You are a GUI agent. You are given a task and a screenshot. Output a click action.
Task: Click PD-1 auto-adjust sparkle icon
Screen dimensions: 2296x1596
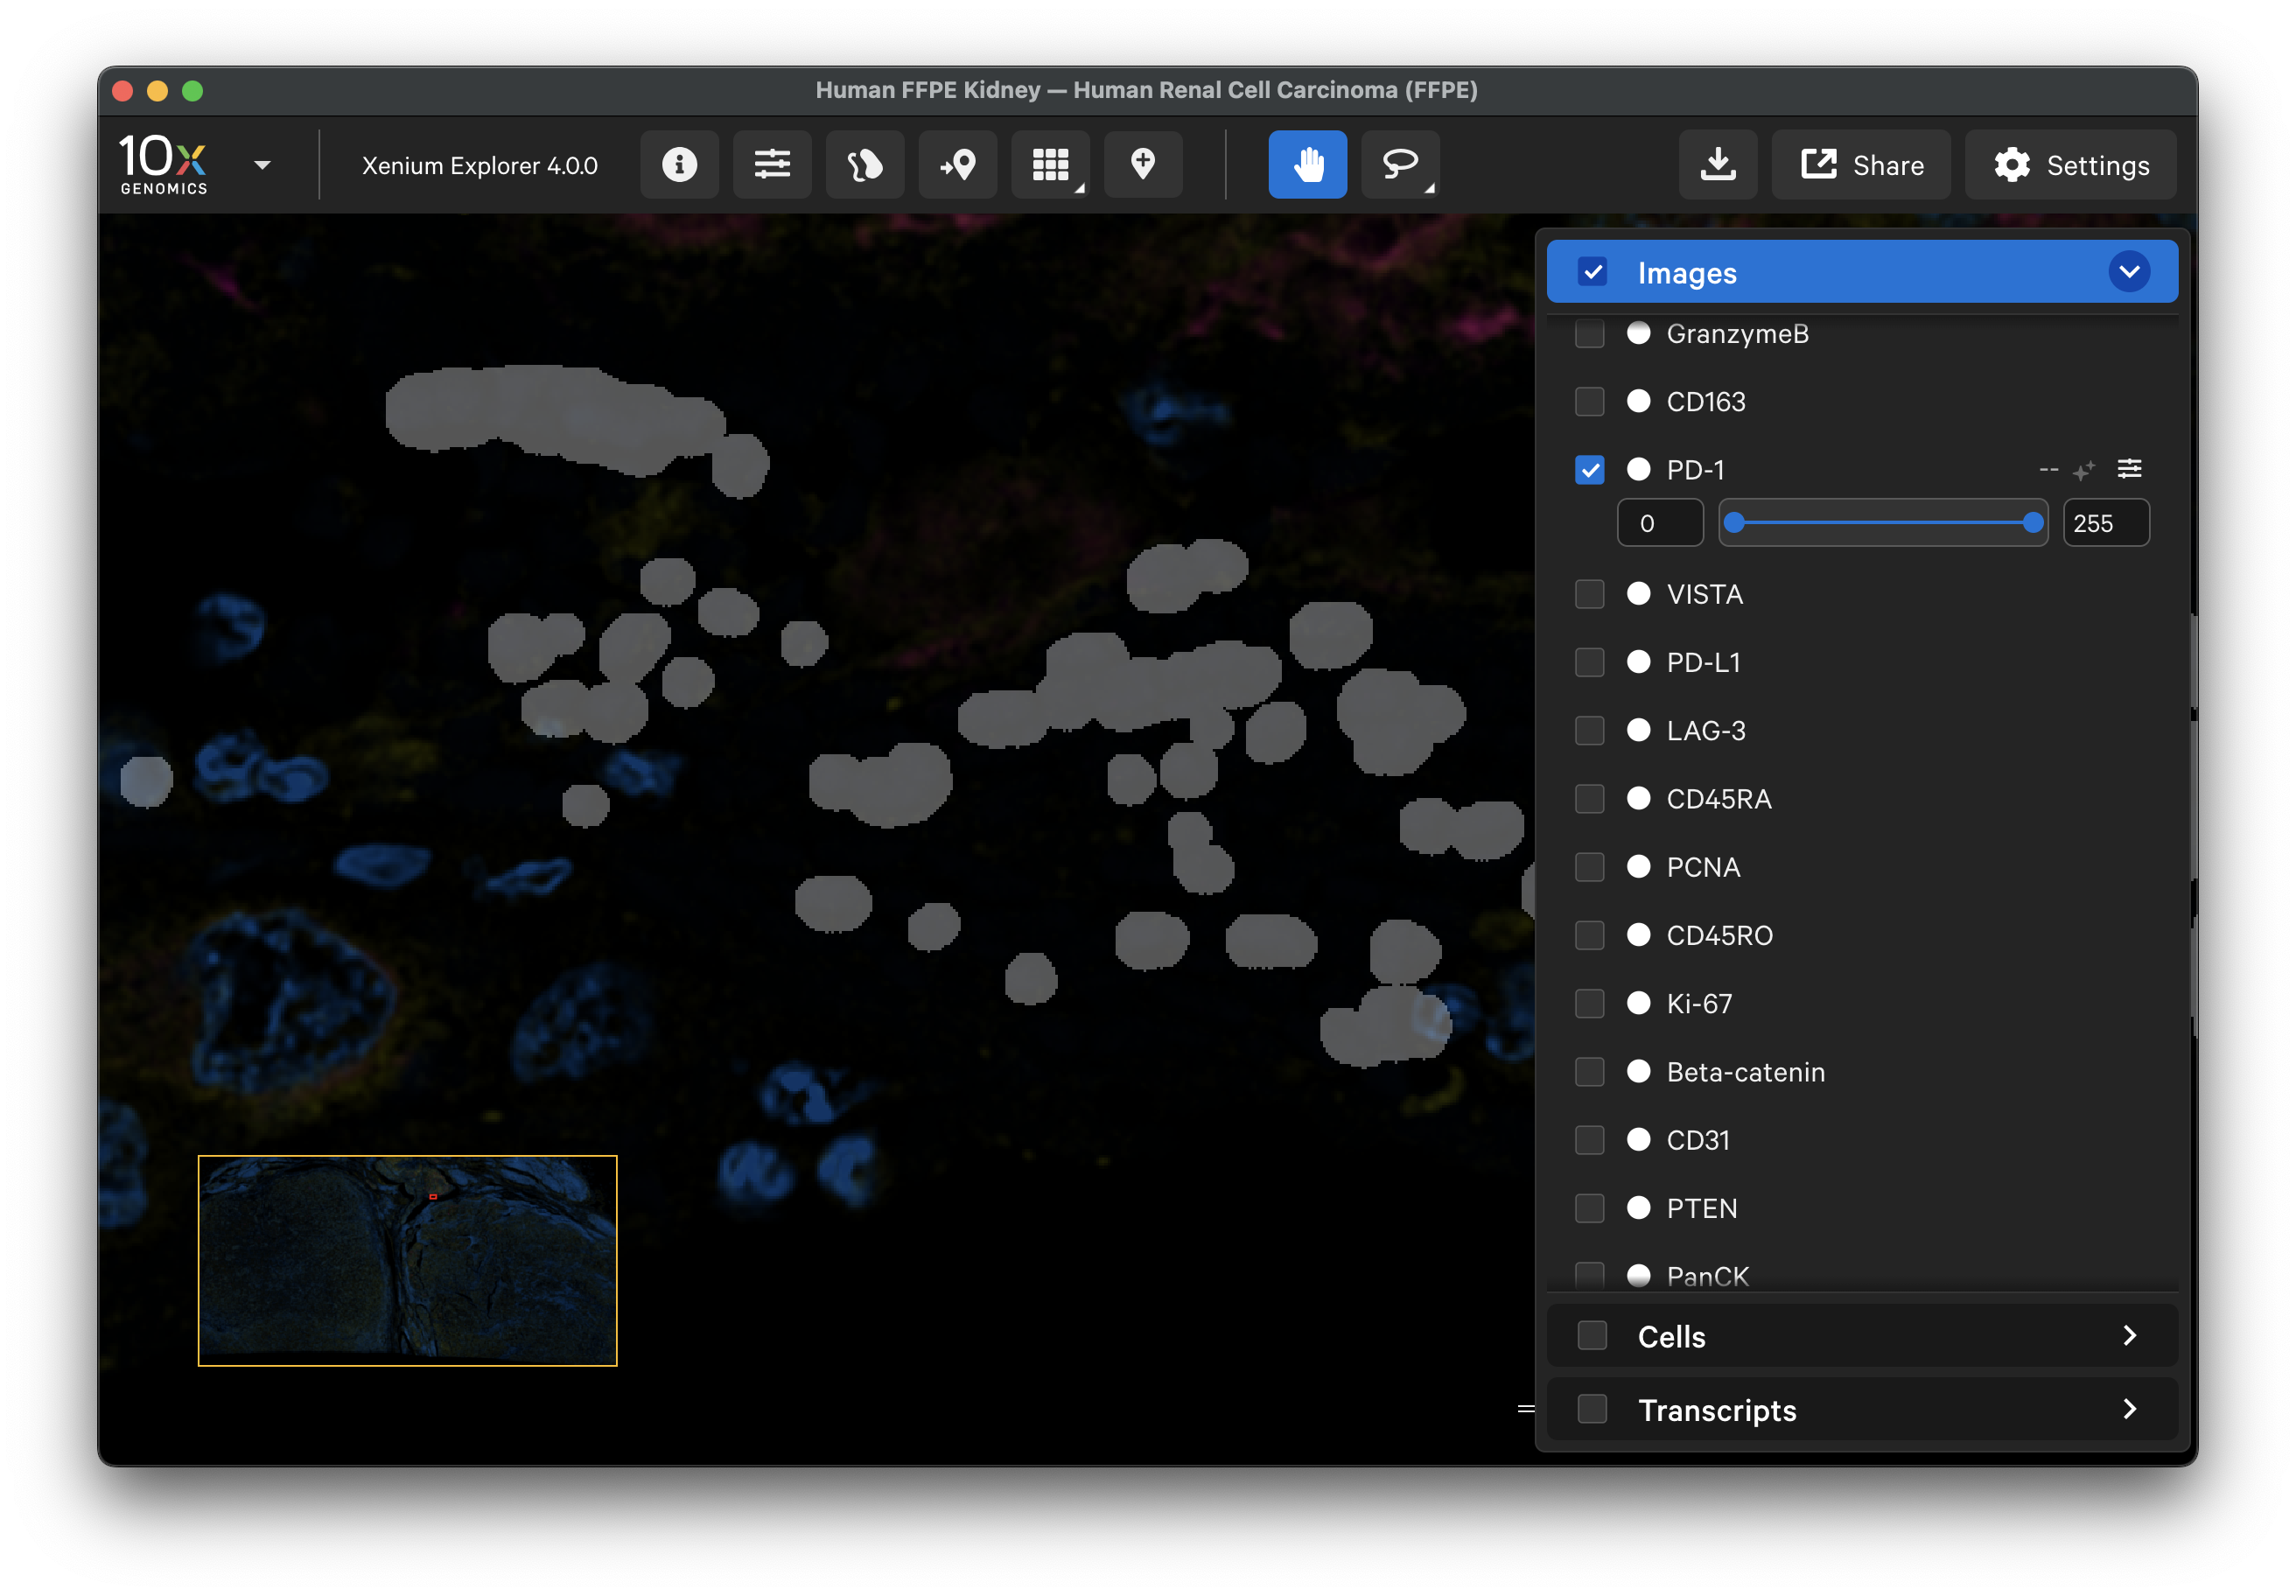(2084, 470)
